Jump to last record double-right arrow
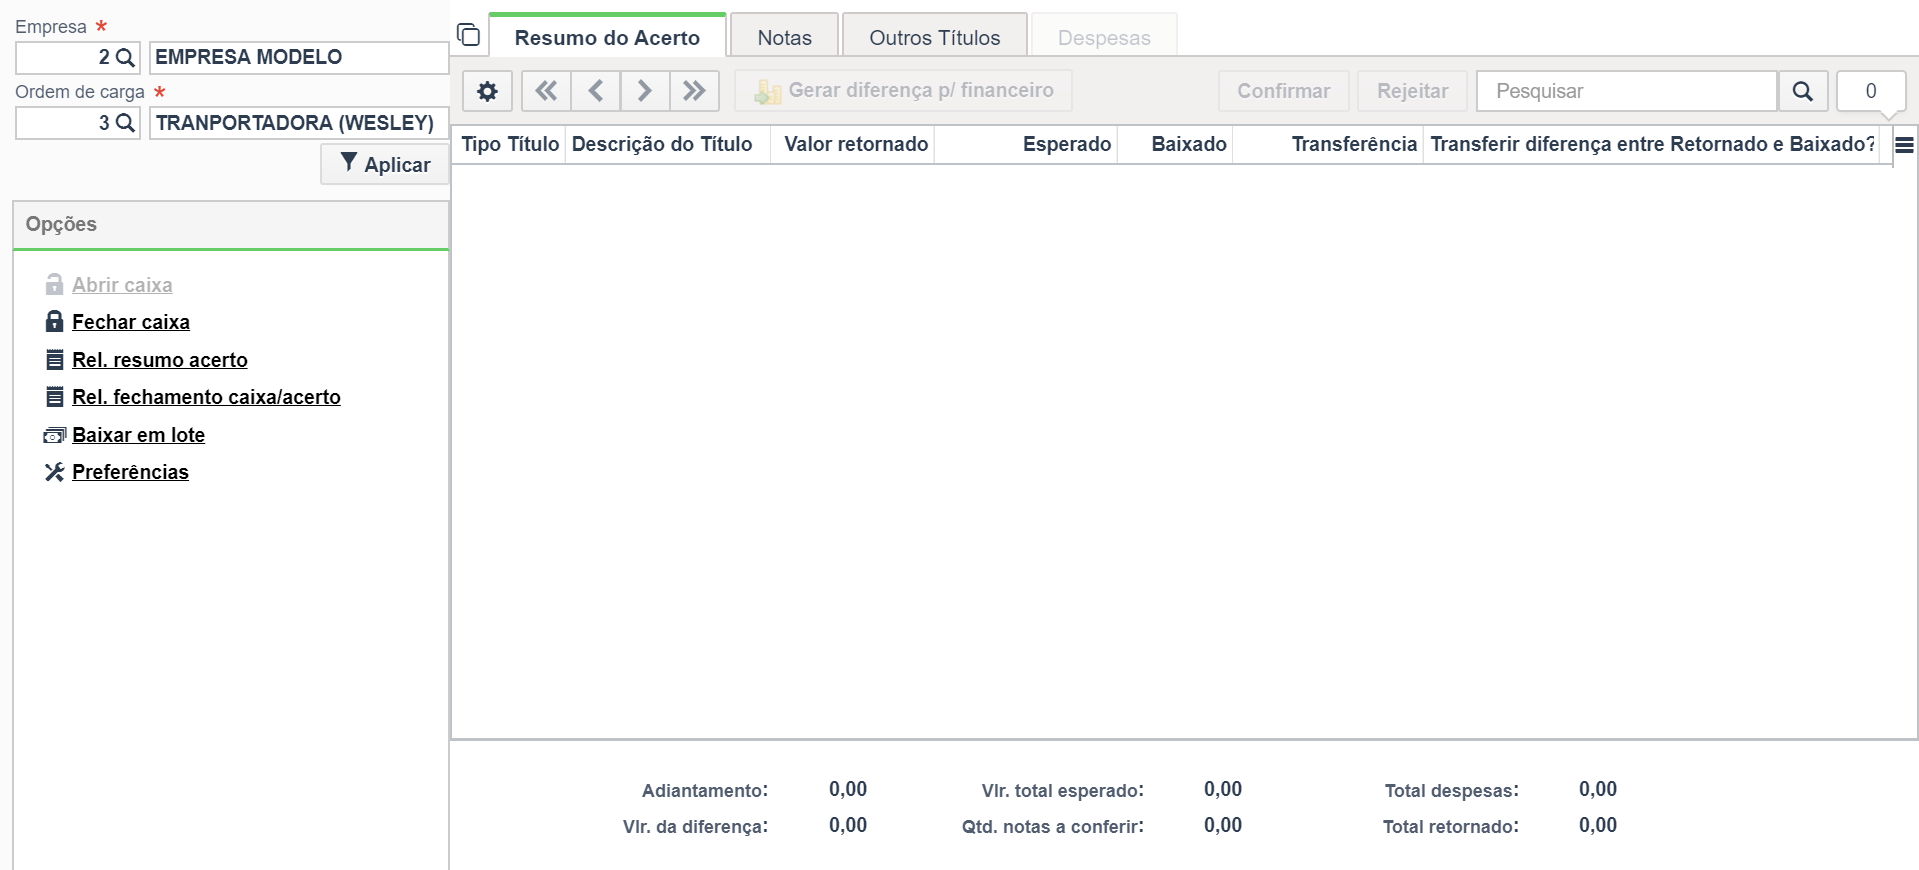This screenshot has width=1919, height=870. 694,91
